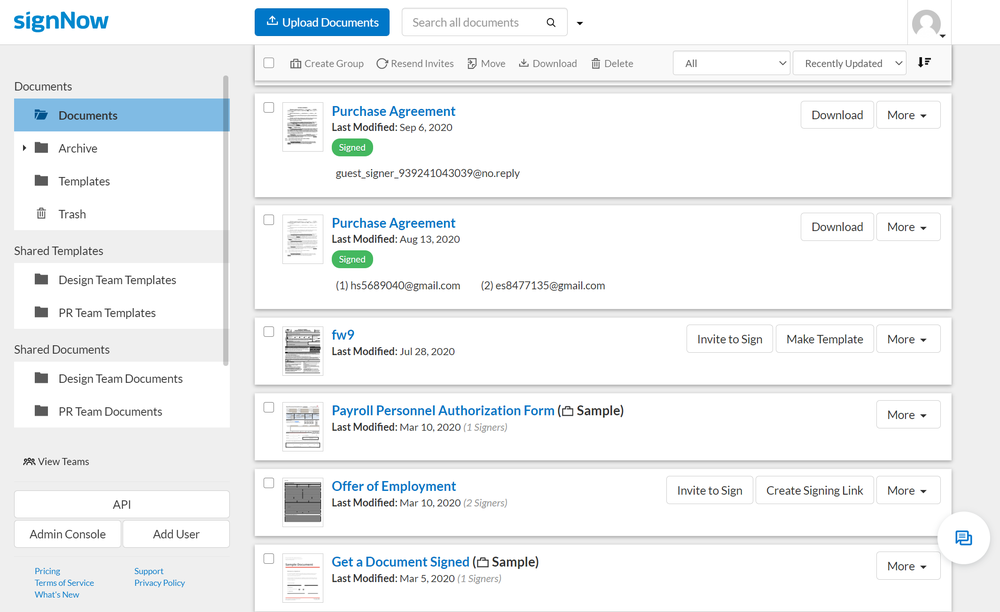Viewport: 1000px width, 612px height.
Task: Click Invite to Sign for fw9
Action: [x=730, y=339]
